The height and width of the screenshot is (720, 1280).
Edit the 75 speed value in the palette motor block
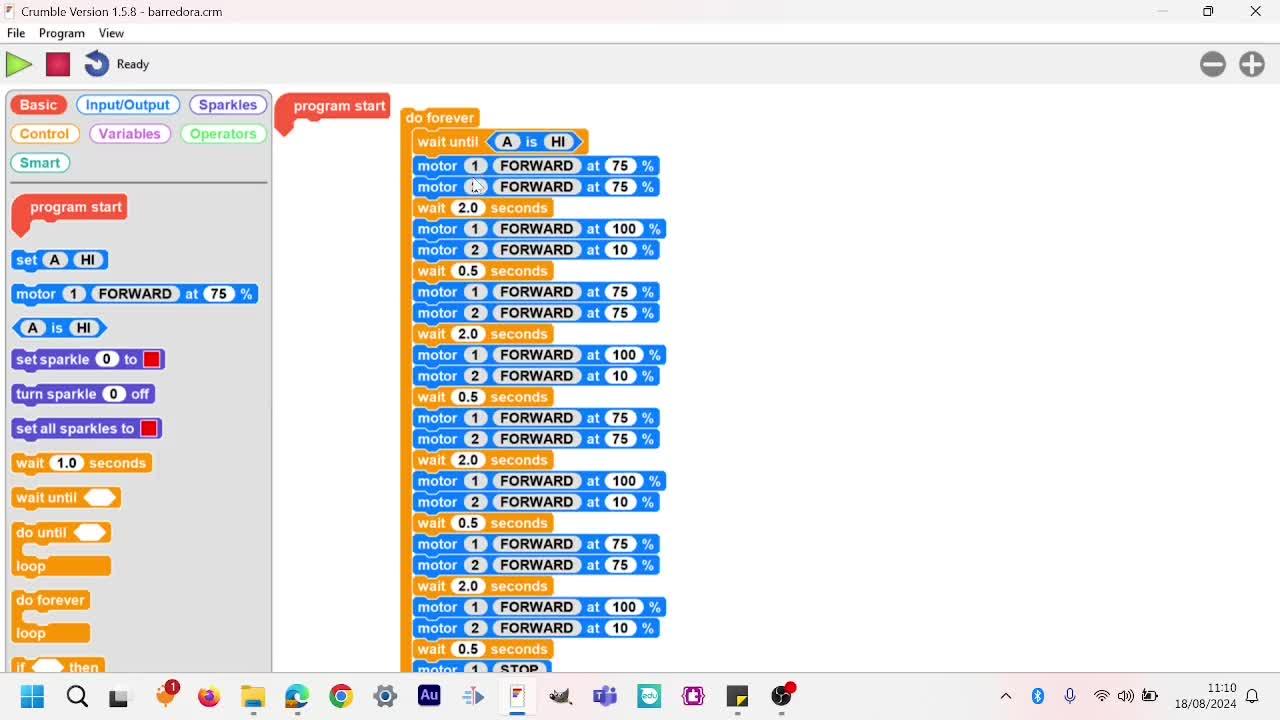click(x=218, y=294)
